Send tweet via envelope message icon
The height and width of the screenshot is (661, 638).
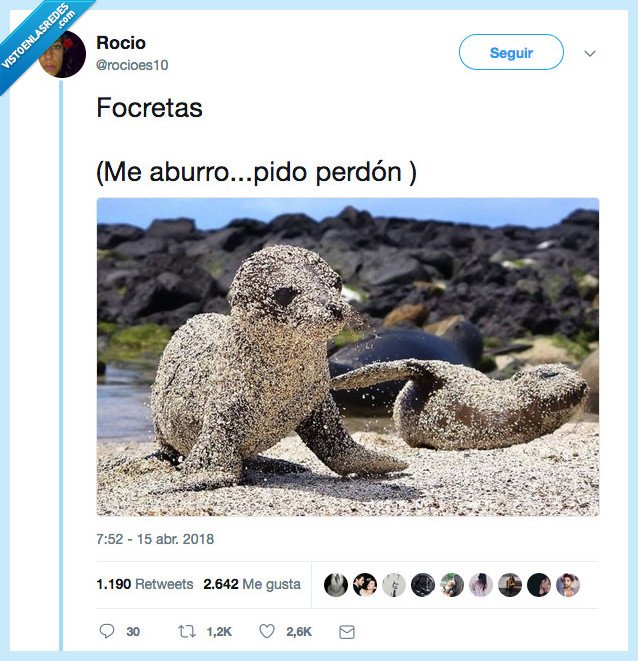pos(347,631)
